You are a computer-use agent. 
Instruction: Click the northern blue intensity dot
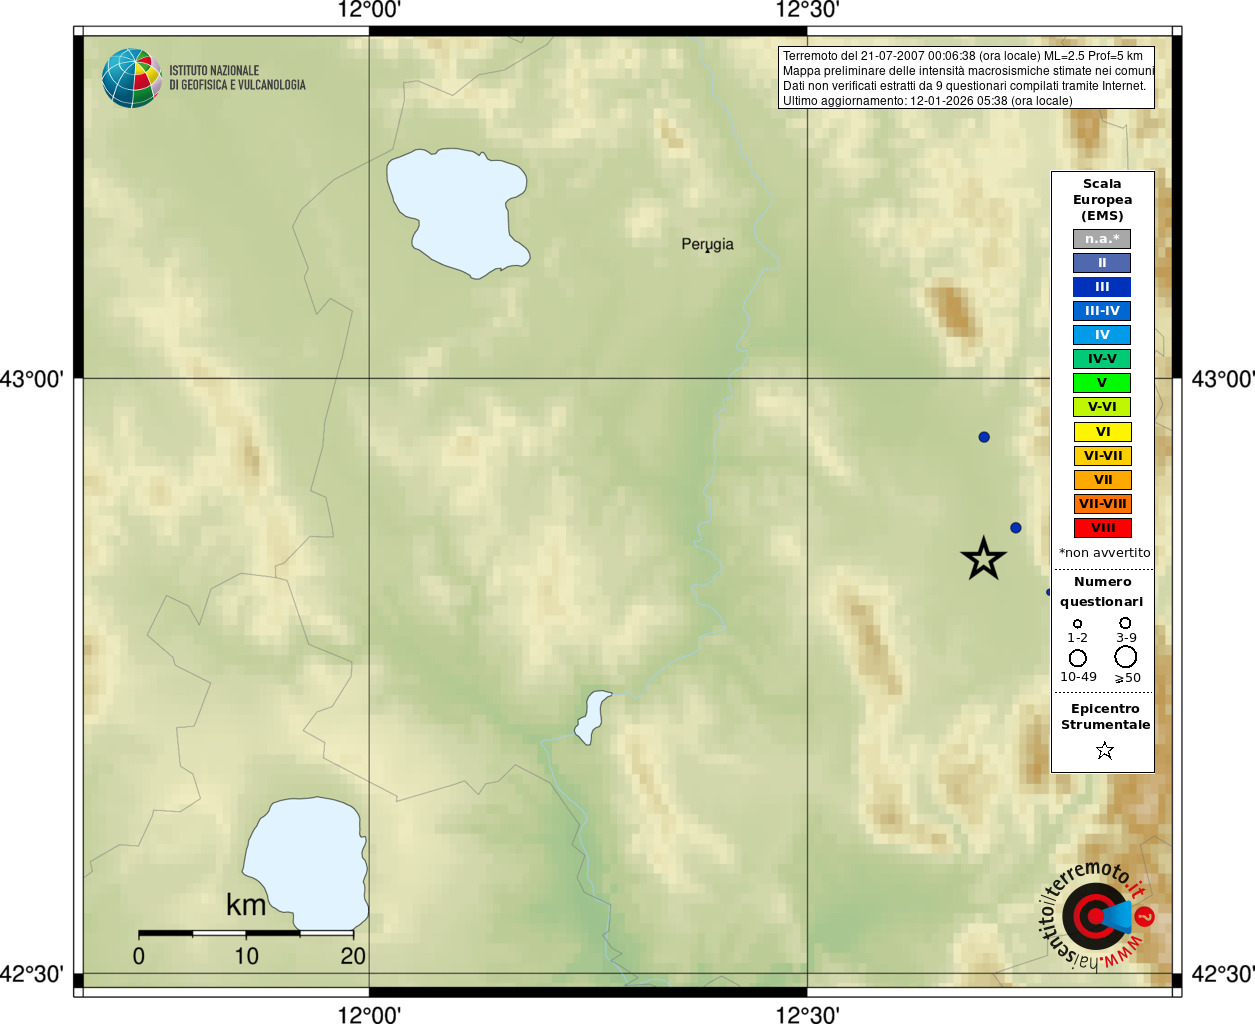[984, 437]
